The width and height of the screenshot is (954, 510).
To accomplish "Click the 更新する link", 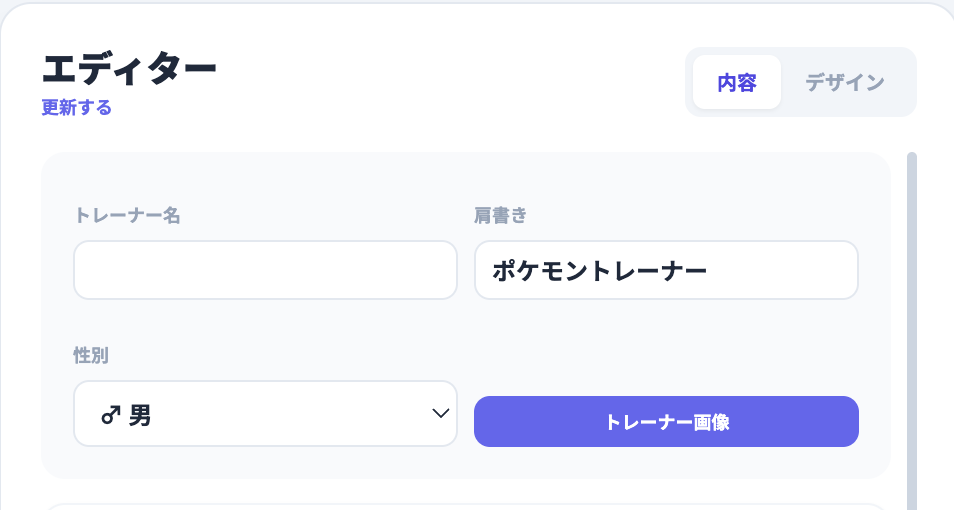I will [76, 108].
